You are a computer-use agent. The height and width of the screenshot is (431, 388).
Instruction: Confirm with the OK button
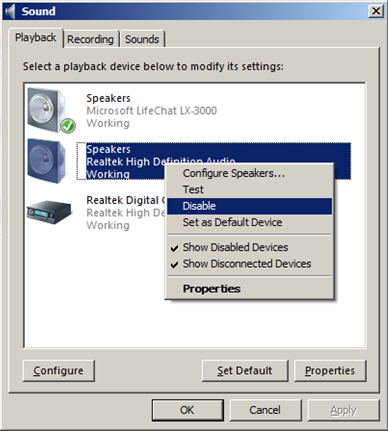click(188, 410)
